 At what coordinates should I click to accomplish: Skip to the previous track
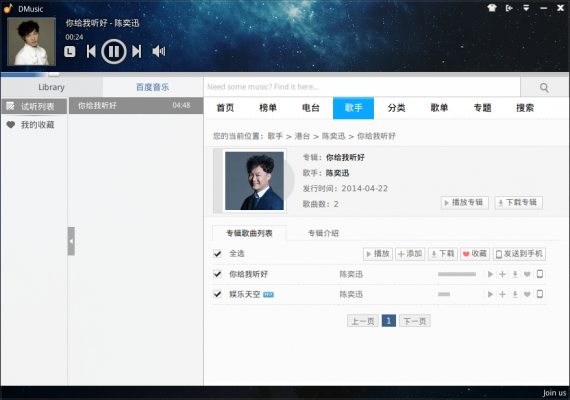[x=91, y=51]
